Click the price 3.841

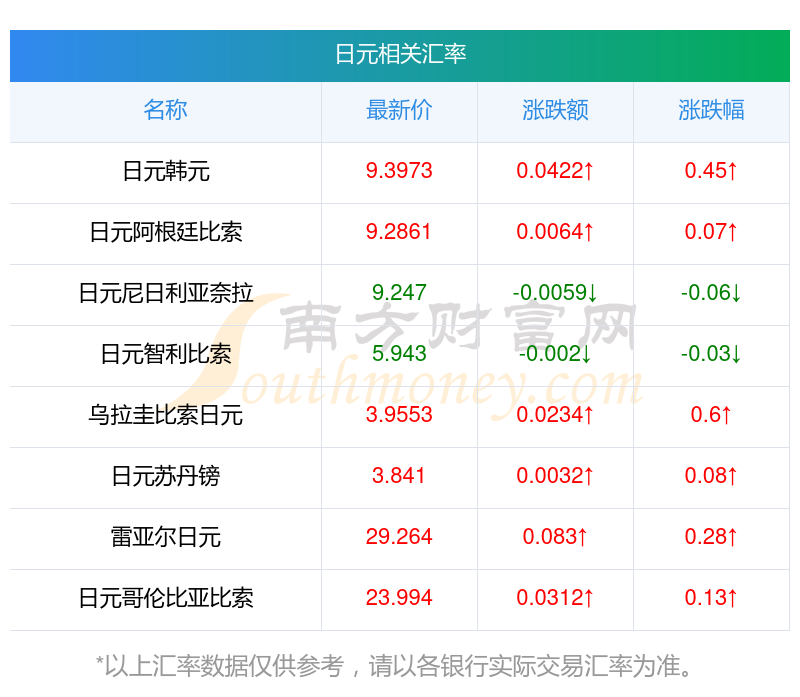coord(398,476)
